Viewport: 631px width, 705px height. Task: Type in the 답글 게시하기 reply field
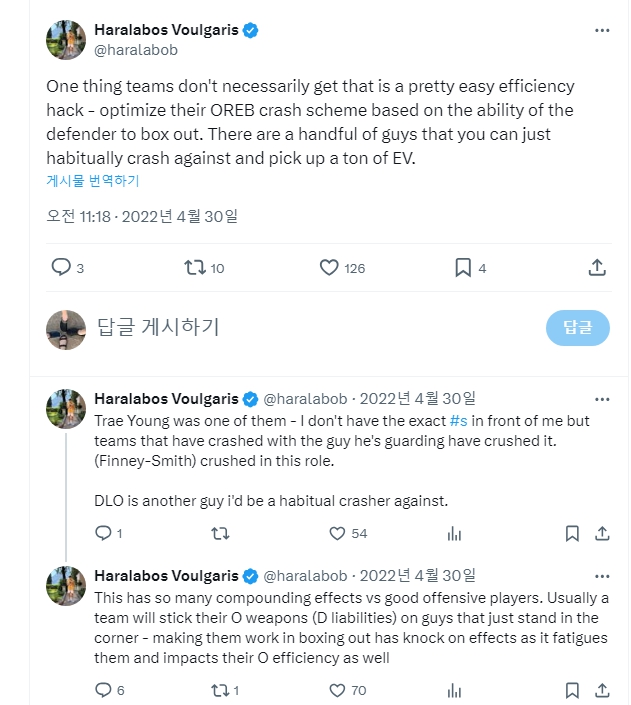tap(300, 327)
